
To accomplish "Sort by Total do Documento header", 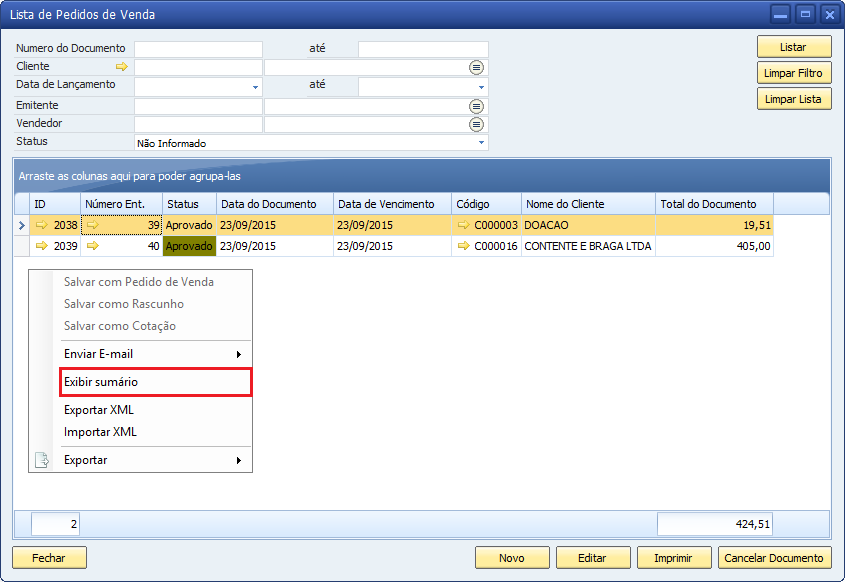I will coord(715,204).
